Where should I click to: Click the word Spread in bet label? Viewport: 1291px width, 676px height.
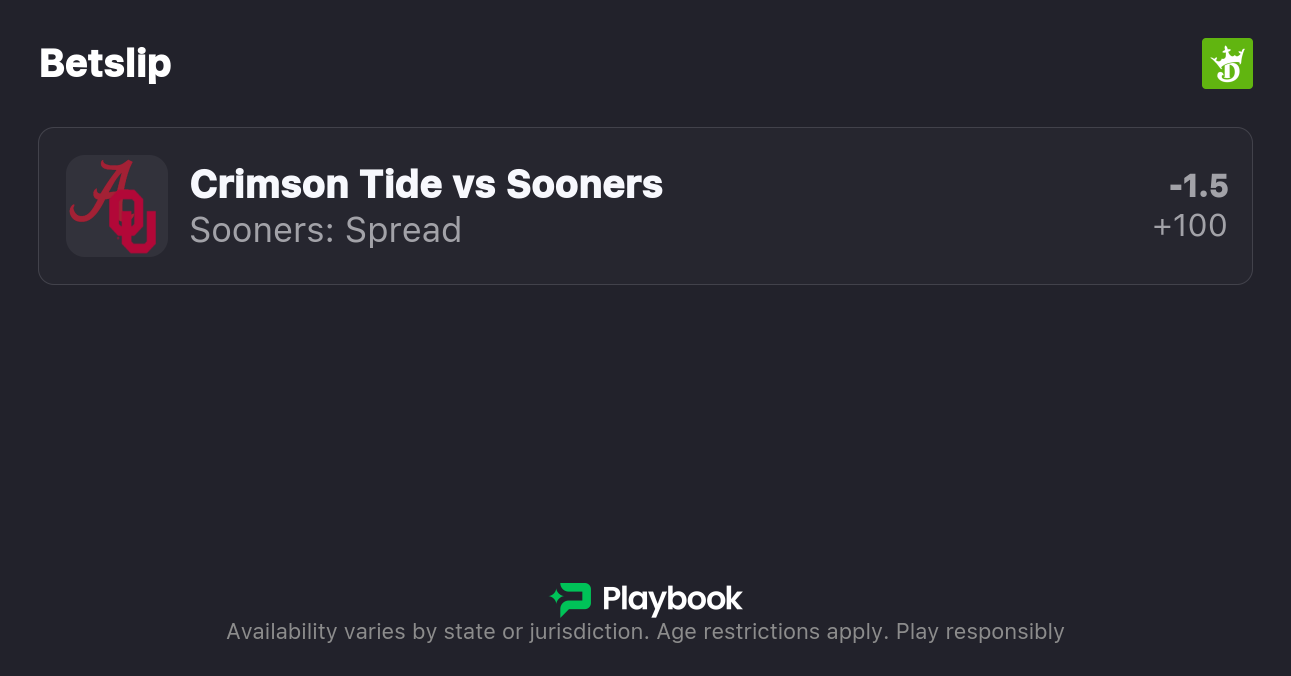403,230
